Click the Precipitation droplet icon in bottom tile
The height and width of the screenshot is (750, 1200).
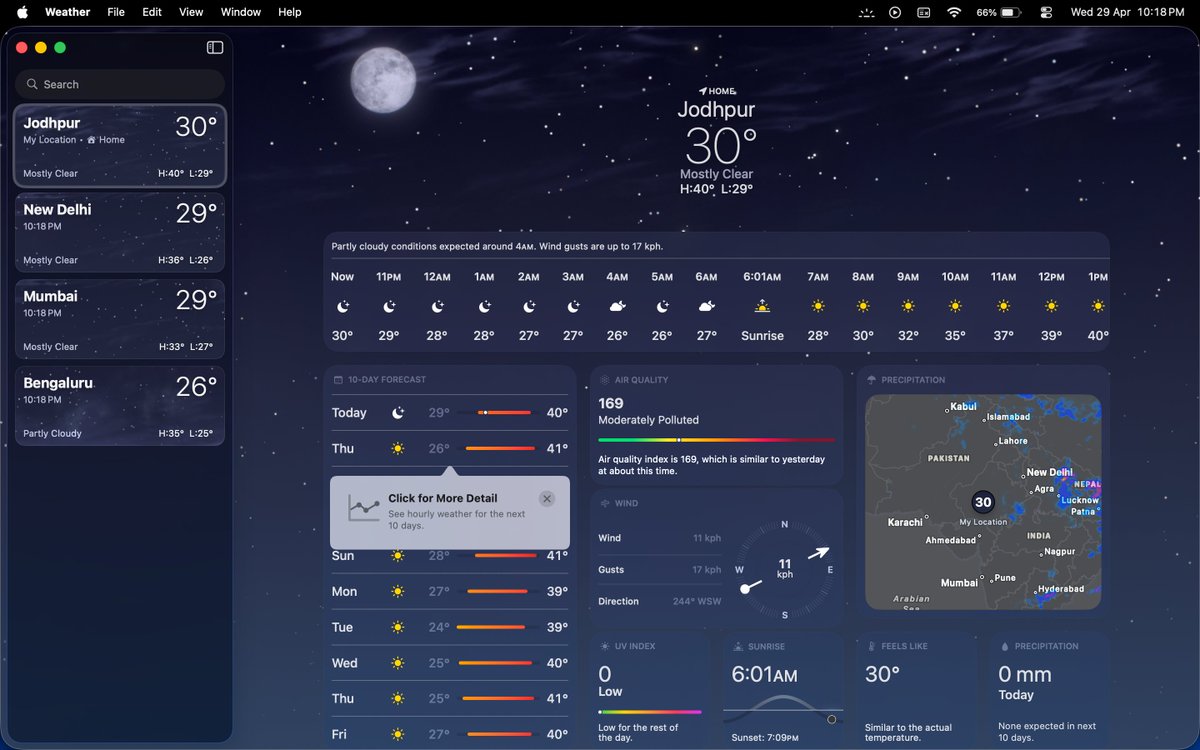click(x=1005, y=646)
